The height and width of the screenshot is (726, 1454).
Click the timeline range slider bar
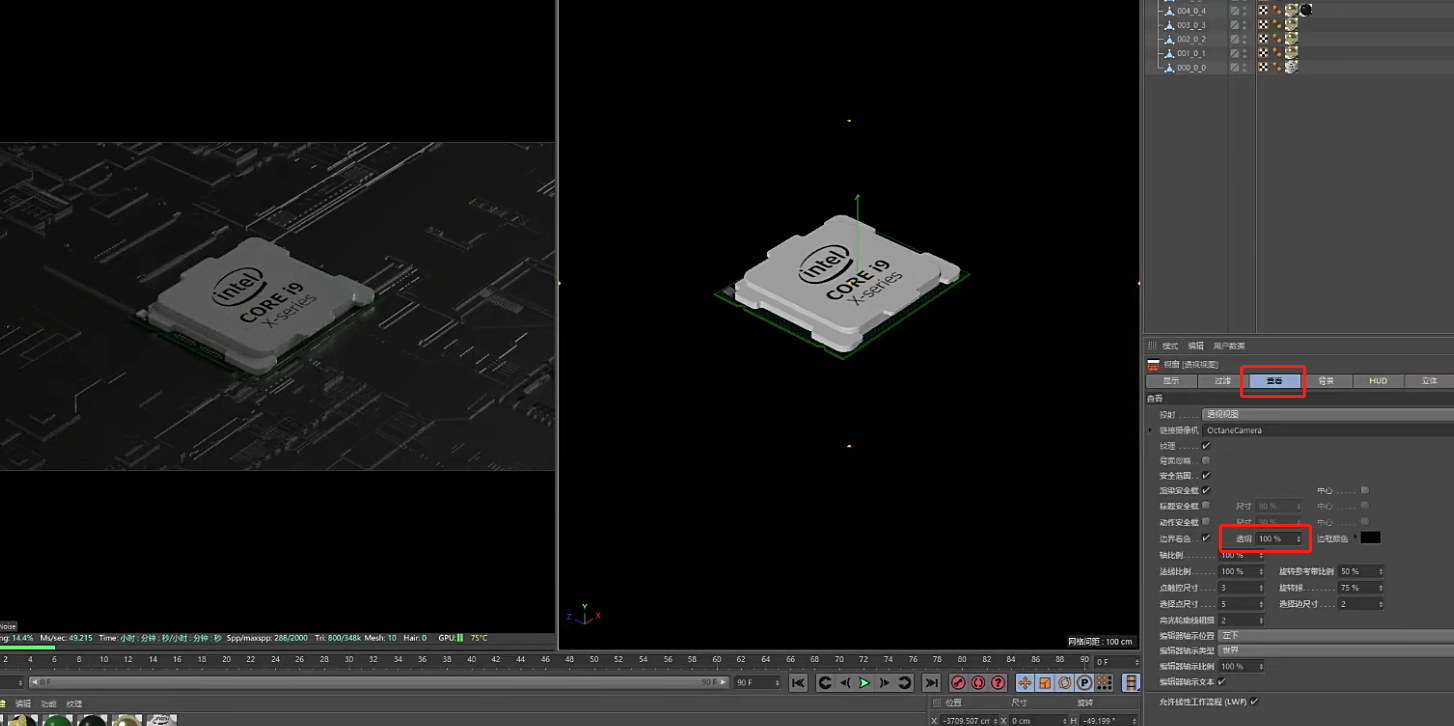(x=377, y=683)
